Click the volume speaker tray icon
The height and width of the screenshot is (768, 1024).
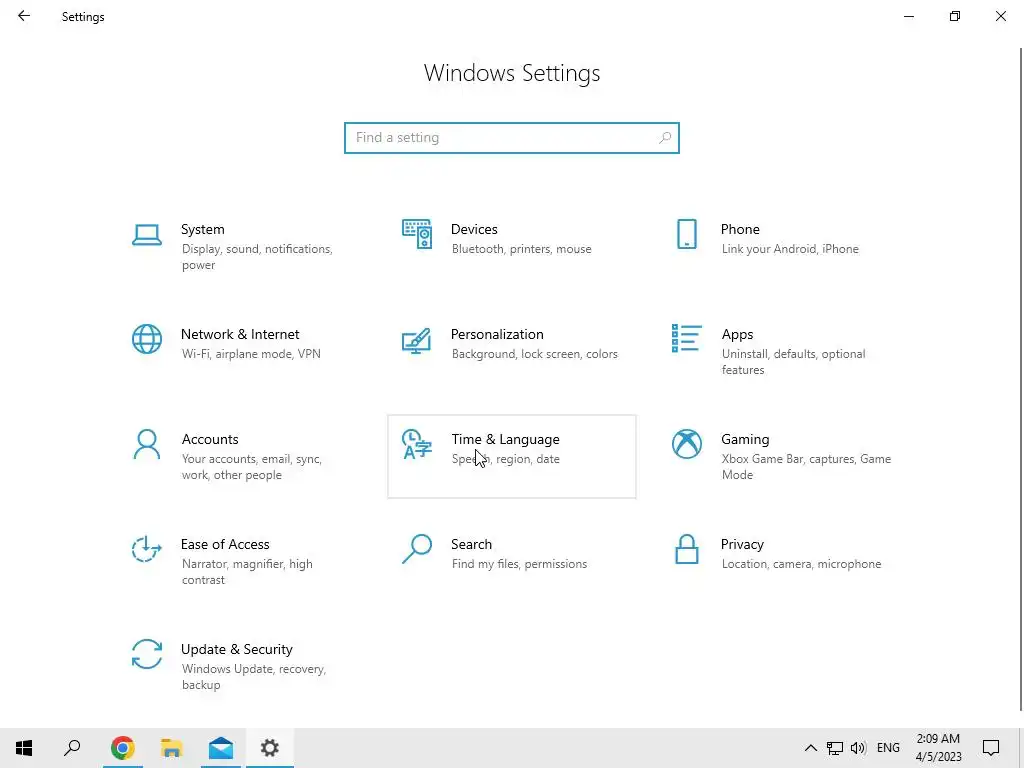pyautogui.click(x=859, y=748)
